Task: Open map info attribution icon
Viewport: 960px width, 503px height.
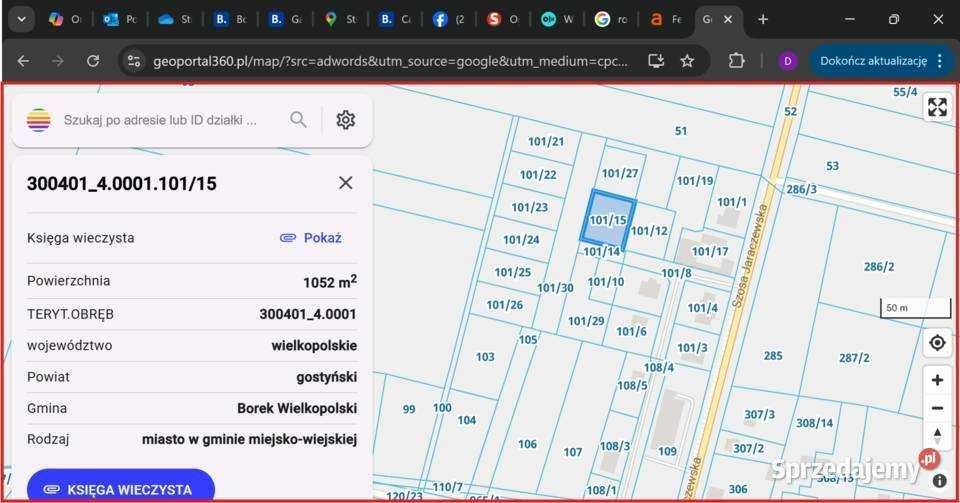Action: [x=939, y=480]
